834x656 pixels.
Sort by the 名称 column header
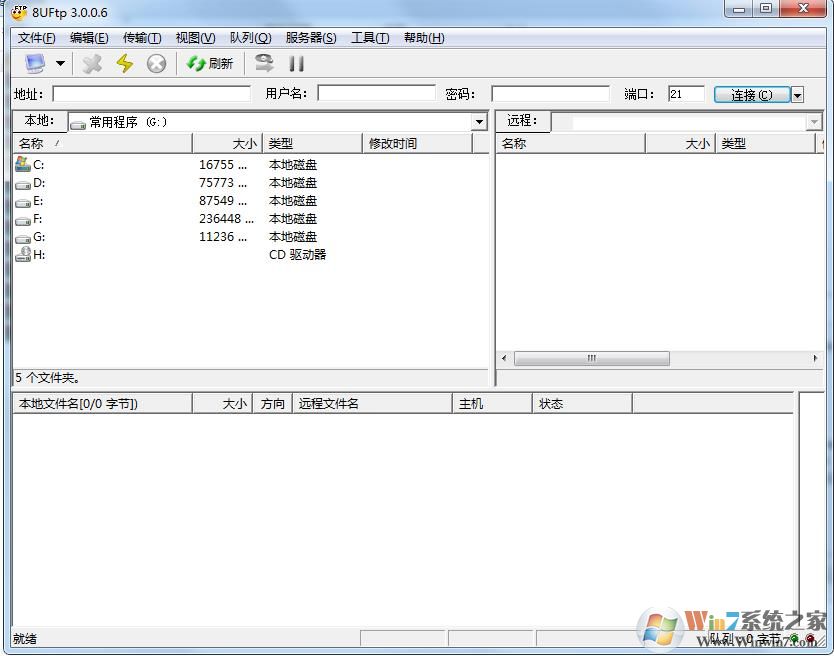32,142
